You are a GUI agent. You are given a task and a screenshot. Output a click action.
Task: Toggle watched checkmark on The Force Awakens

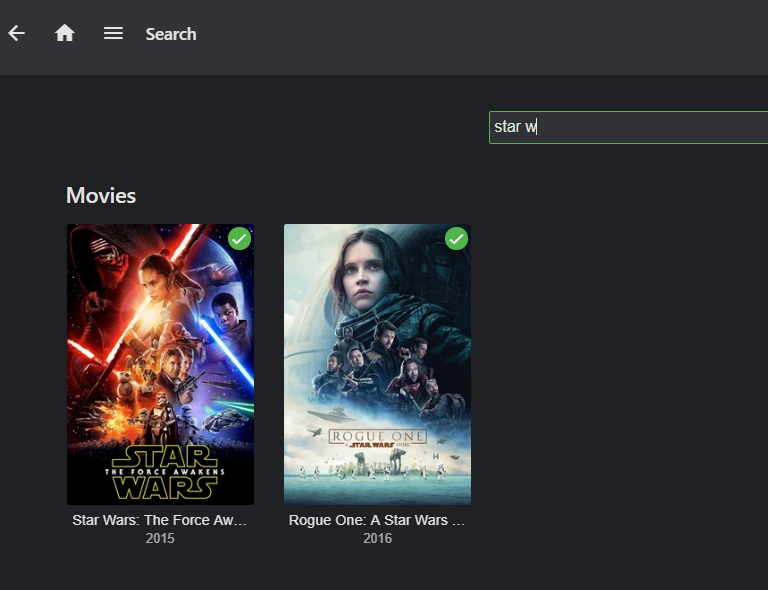tap(240, 239)
